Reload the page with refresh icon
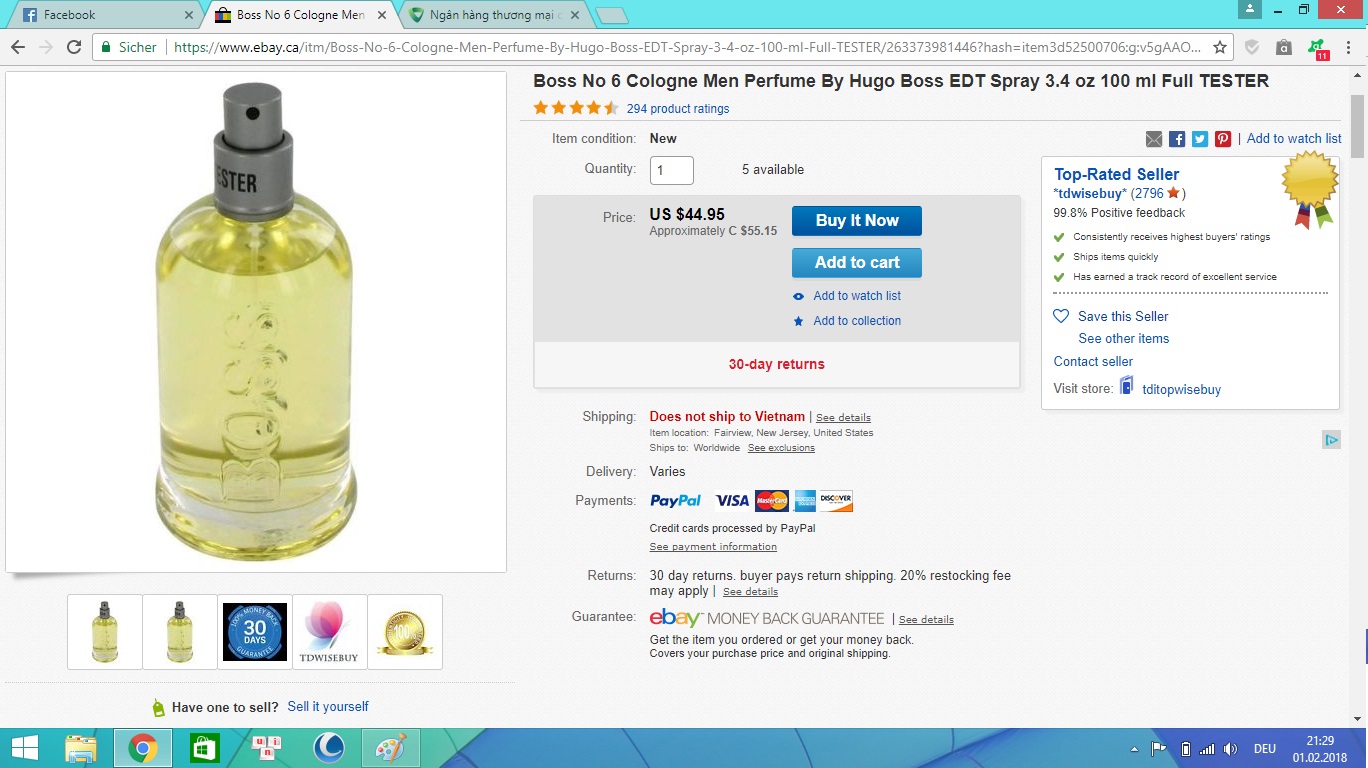Screen dimensions: 1368x768 coord(74,47)
